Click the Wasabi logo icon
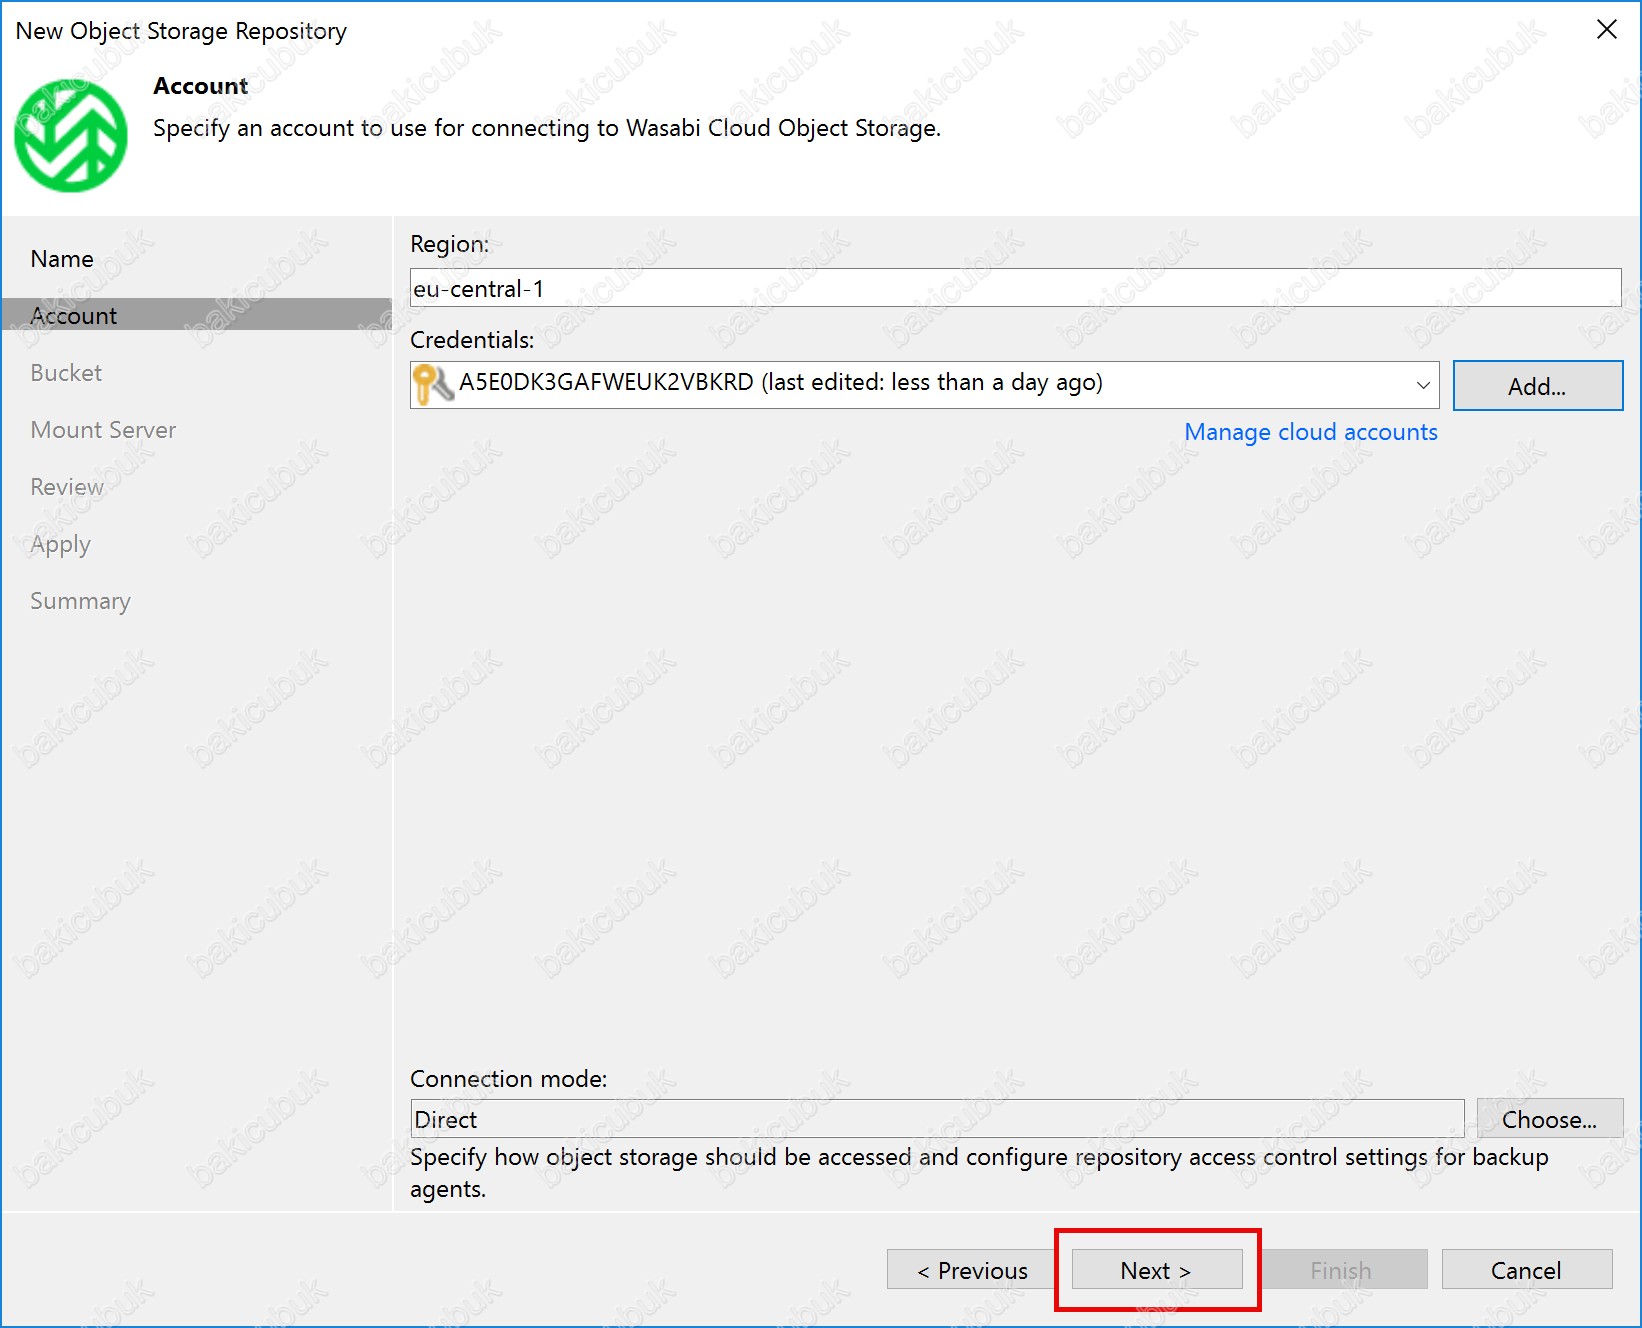The height and width of the screenshot is (1328, 1642). pos(70,136)
